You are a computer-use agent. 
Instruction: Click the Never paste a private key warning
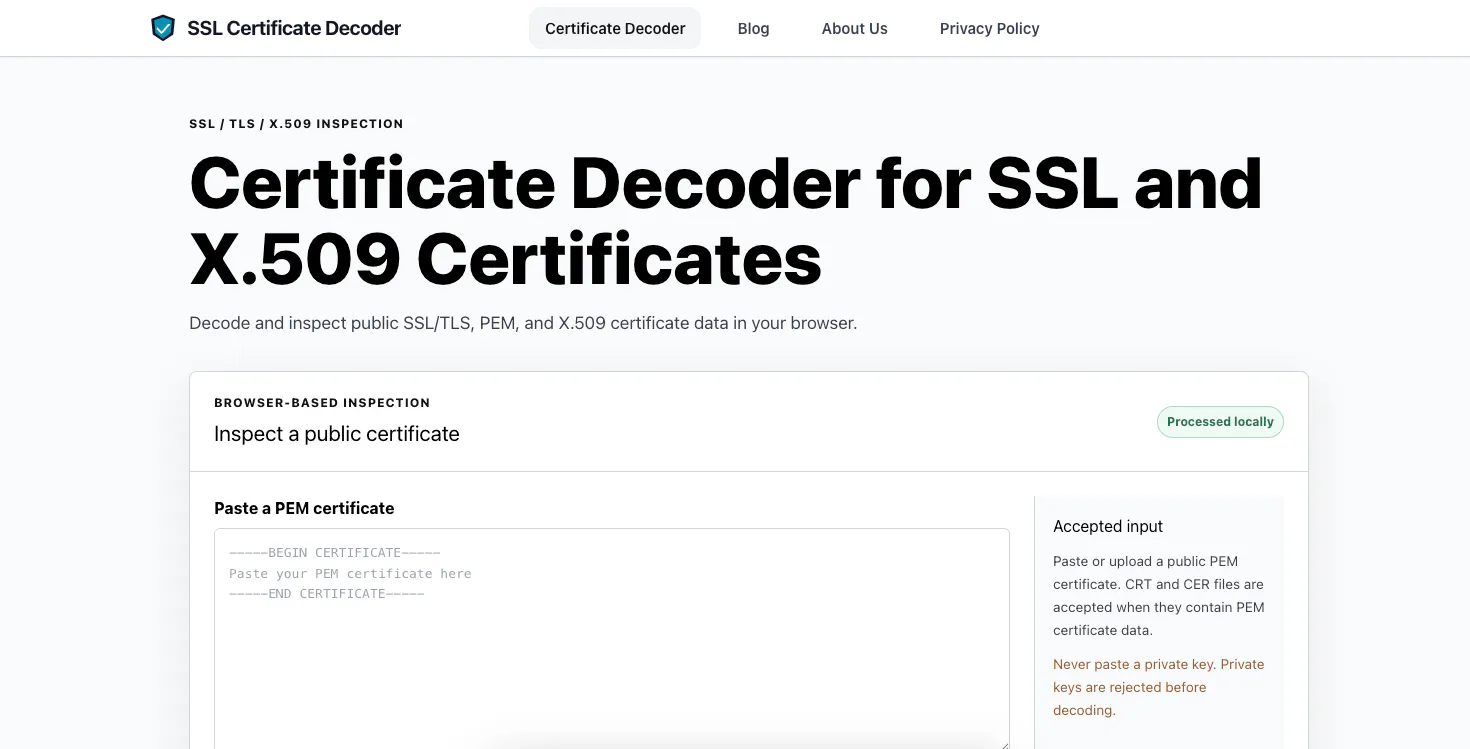point(1159,687)
